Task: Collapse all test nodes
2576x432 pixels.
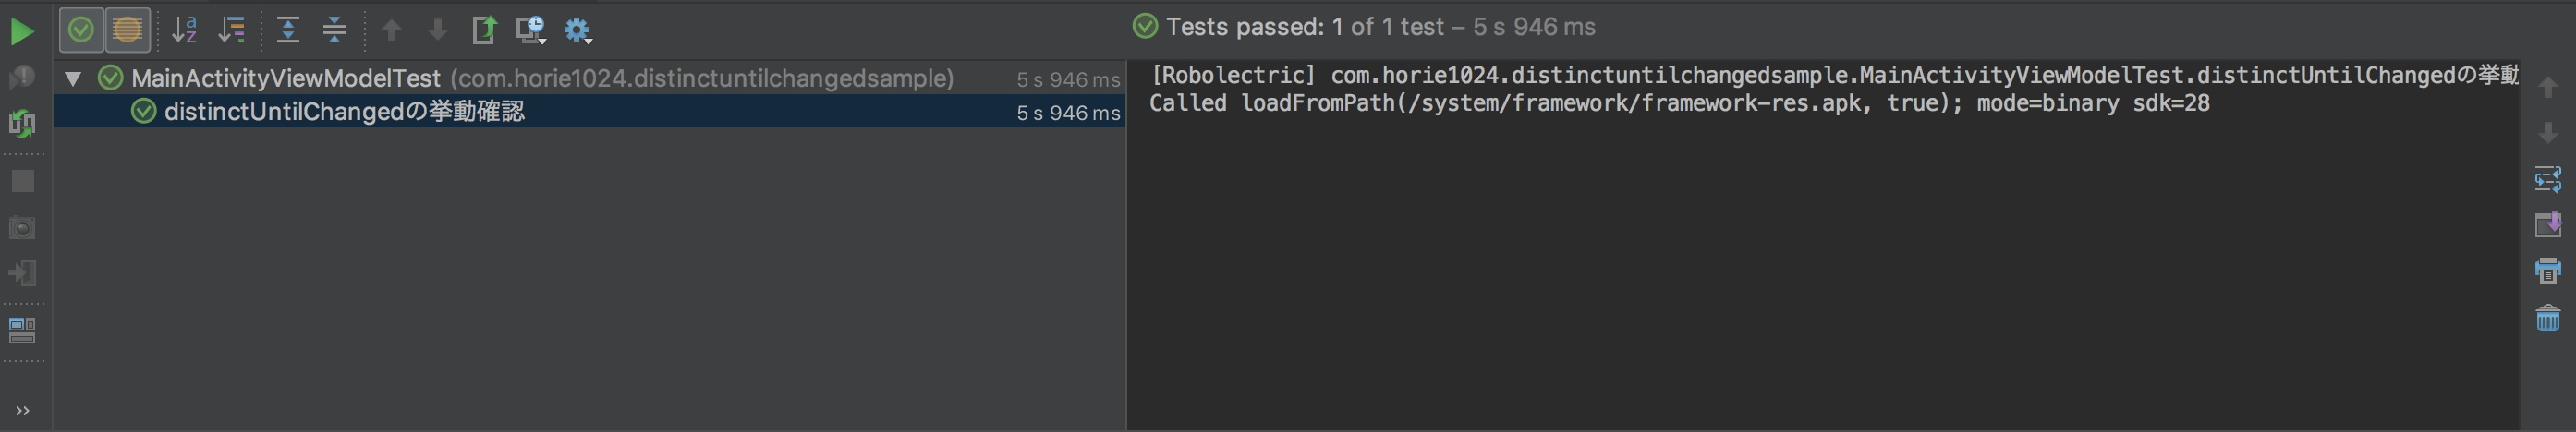Action: [x=334, y=30]
